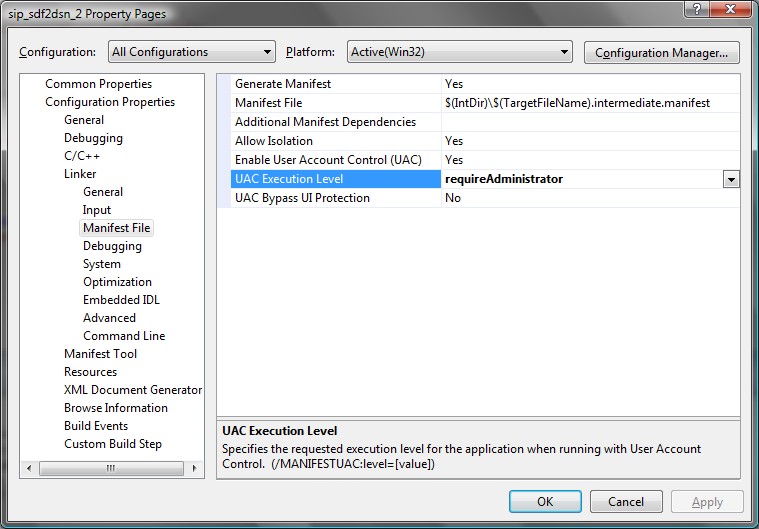Select the Build Events node
The width and height of the screenshot is (759, 529).
coord(96,425)
